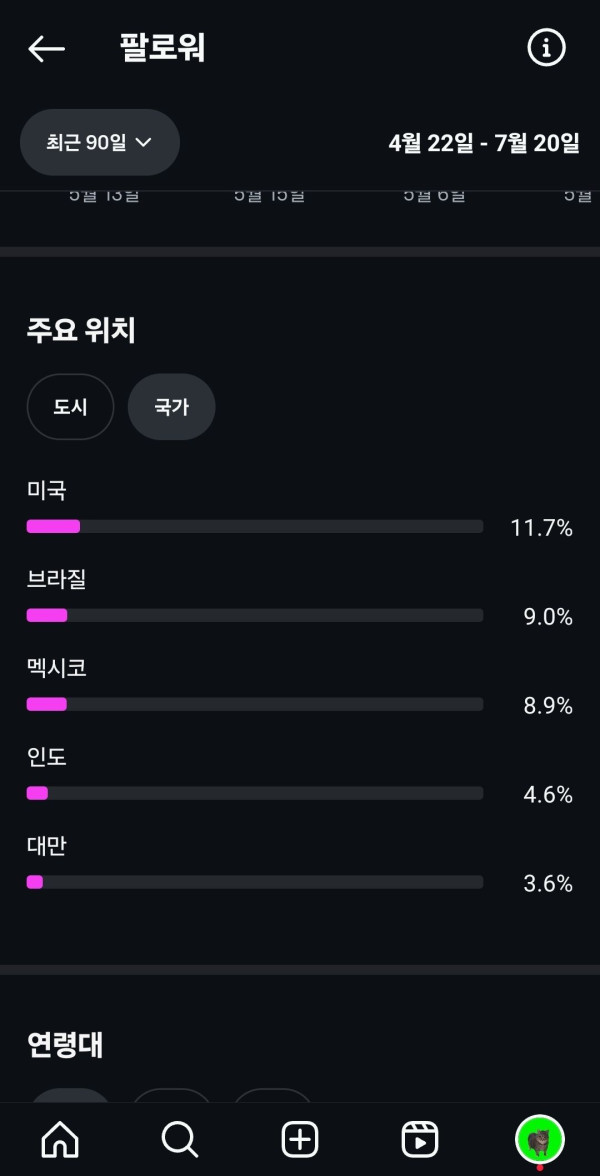Open profile avatar in bottom bar
The height and width of the screenshot is (1176, 600).
540,1138
